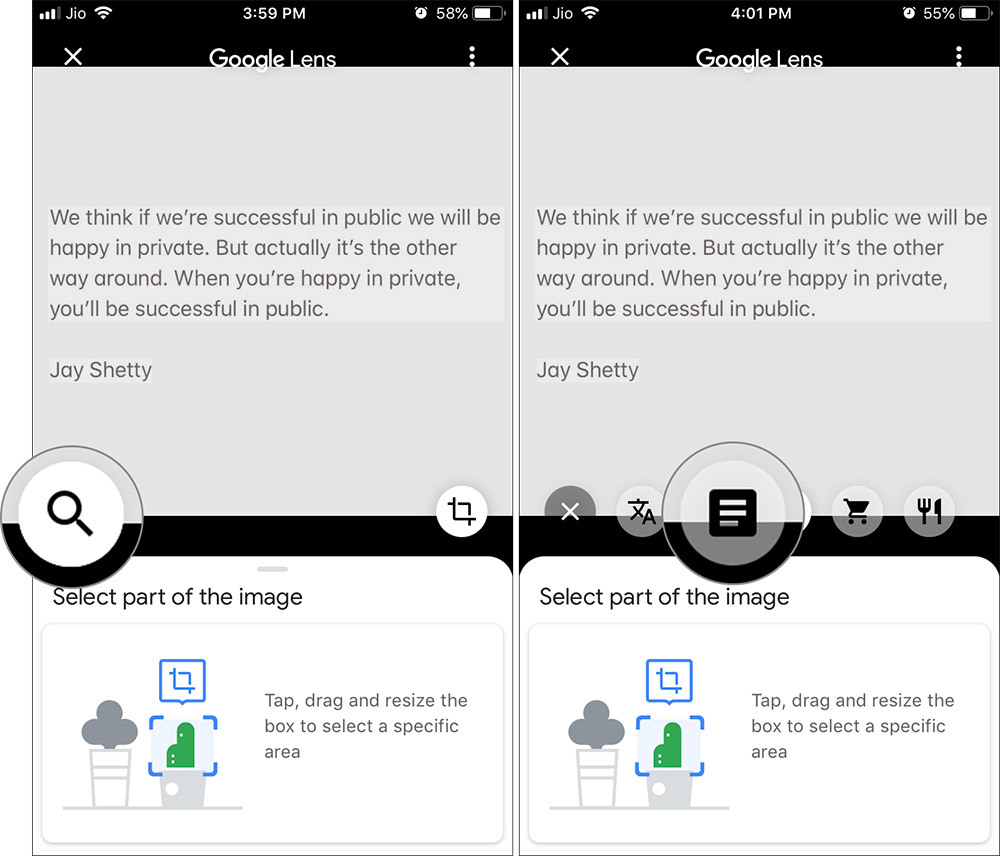Select the Shopping cart mode icon
1000x856 pixels.
click(857, 512)
